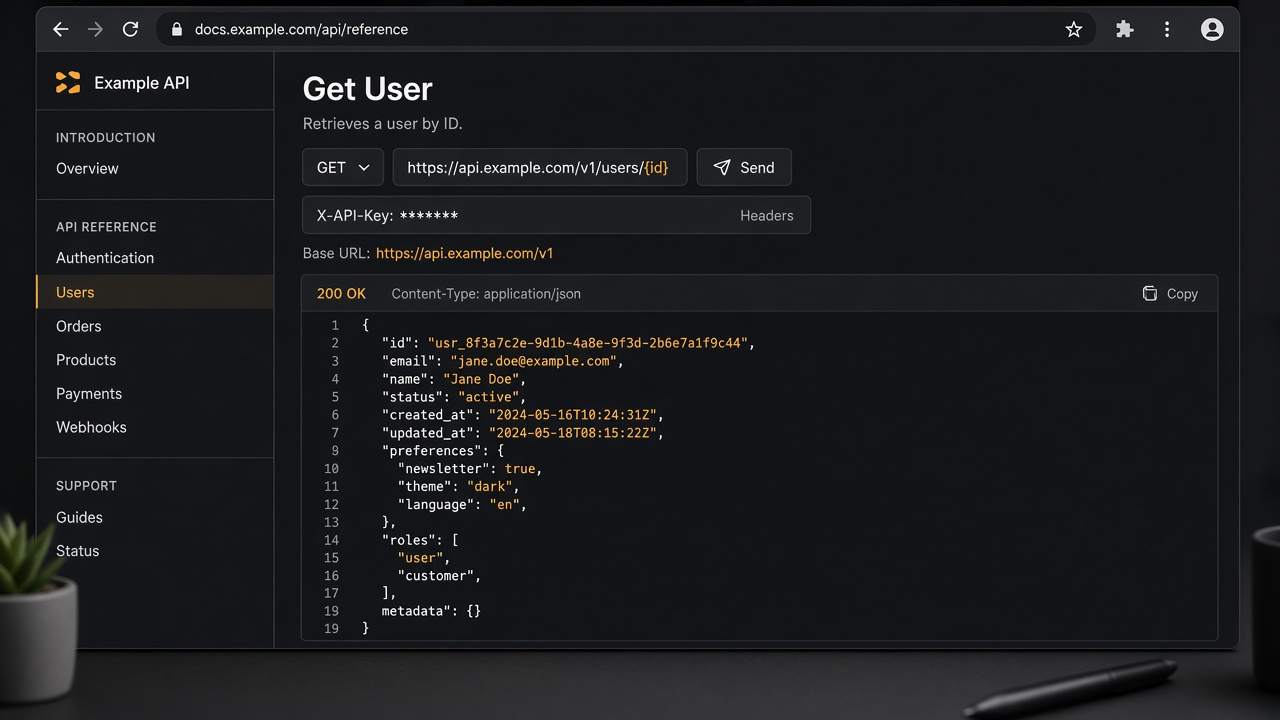Bookmark this page with the star icon
The width and height of the screenshot is (1280, 720).
[1074, 29]
